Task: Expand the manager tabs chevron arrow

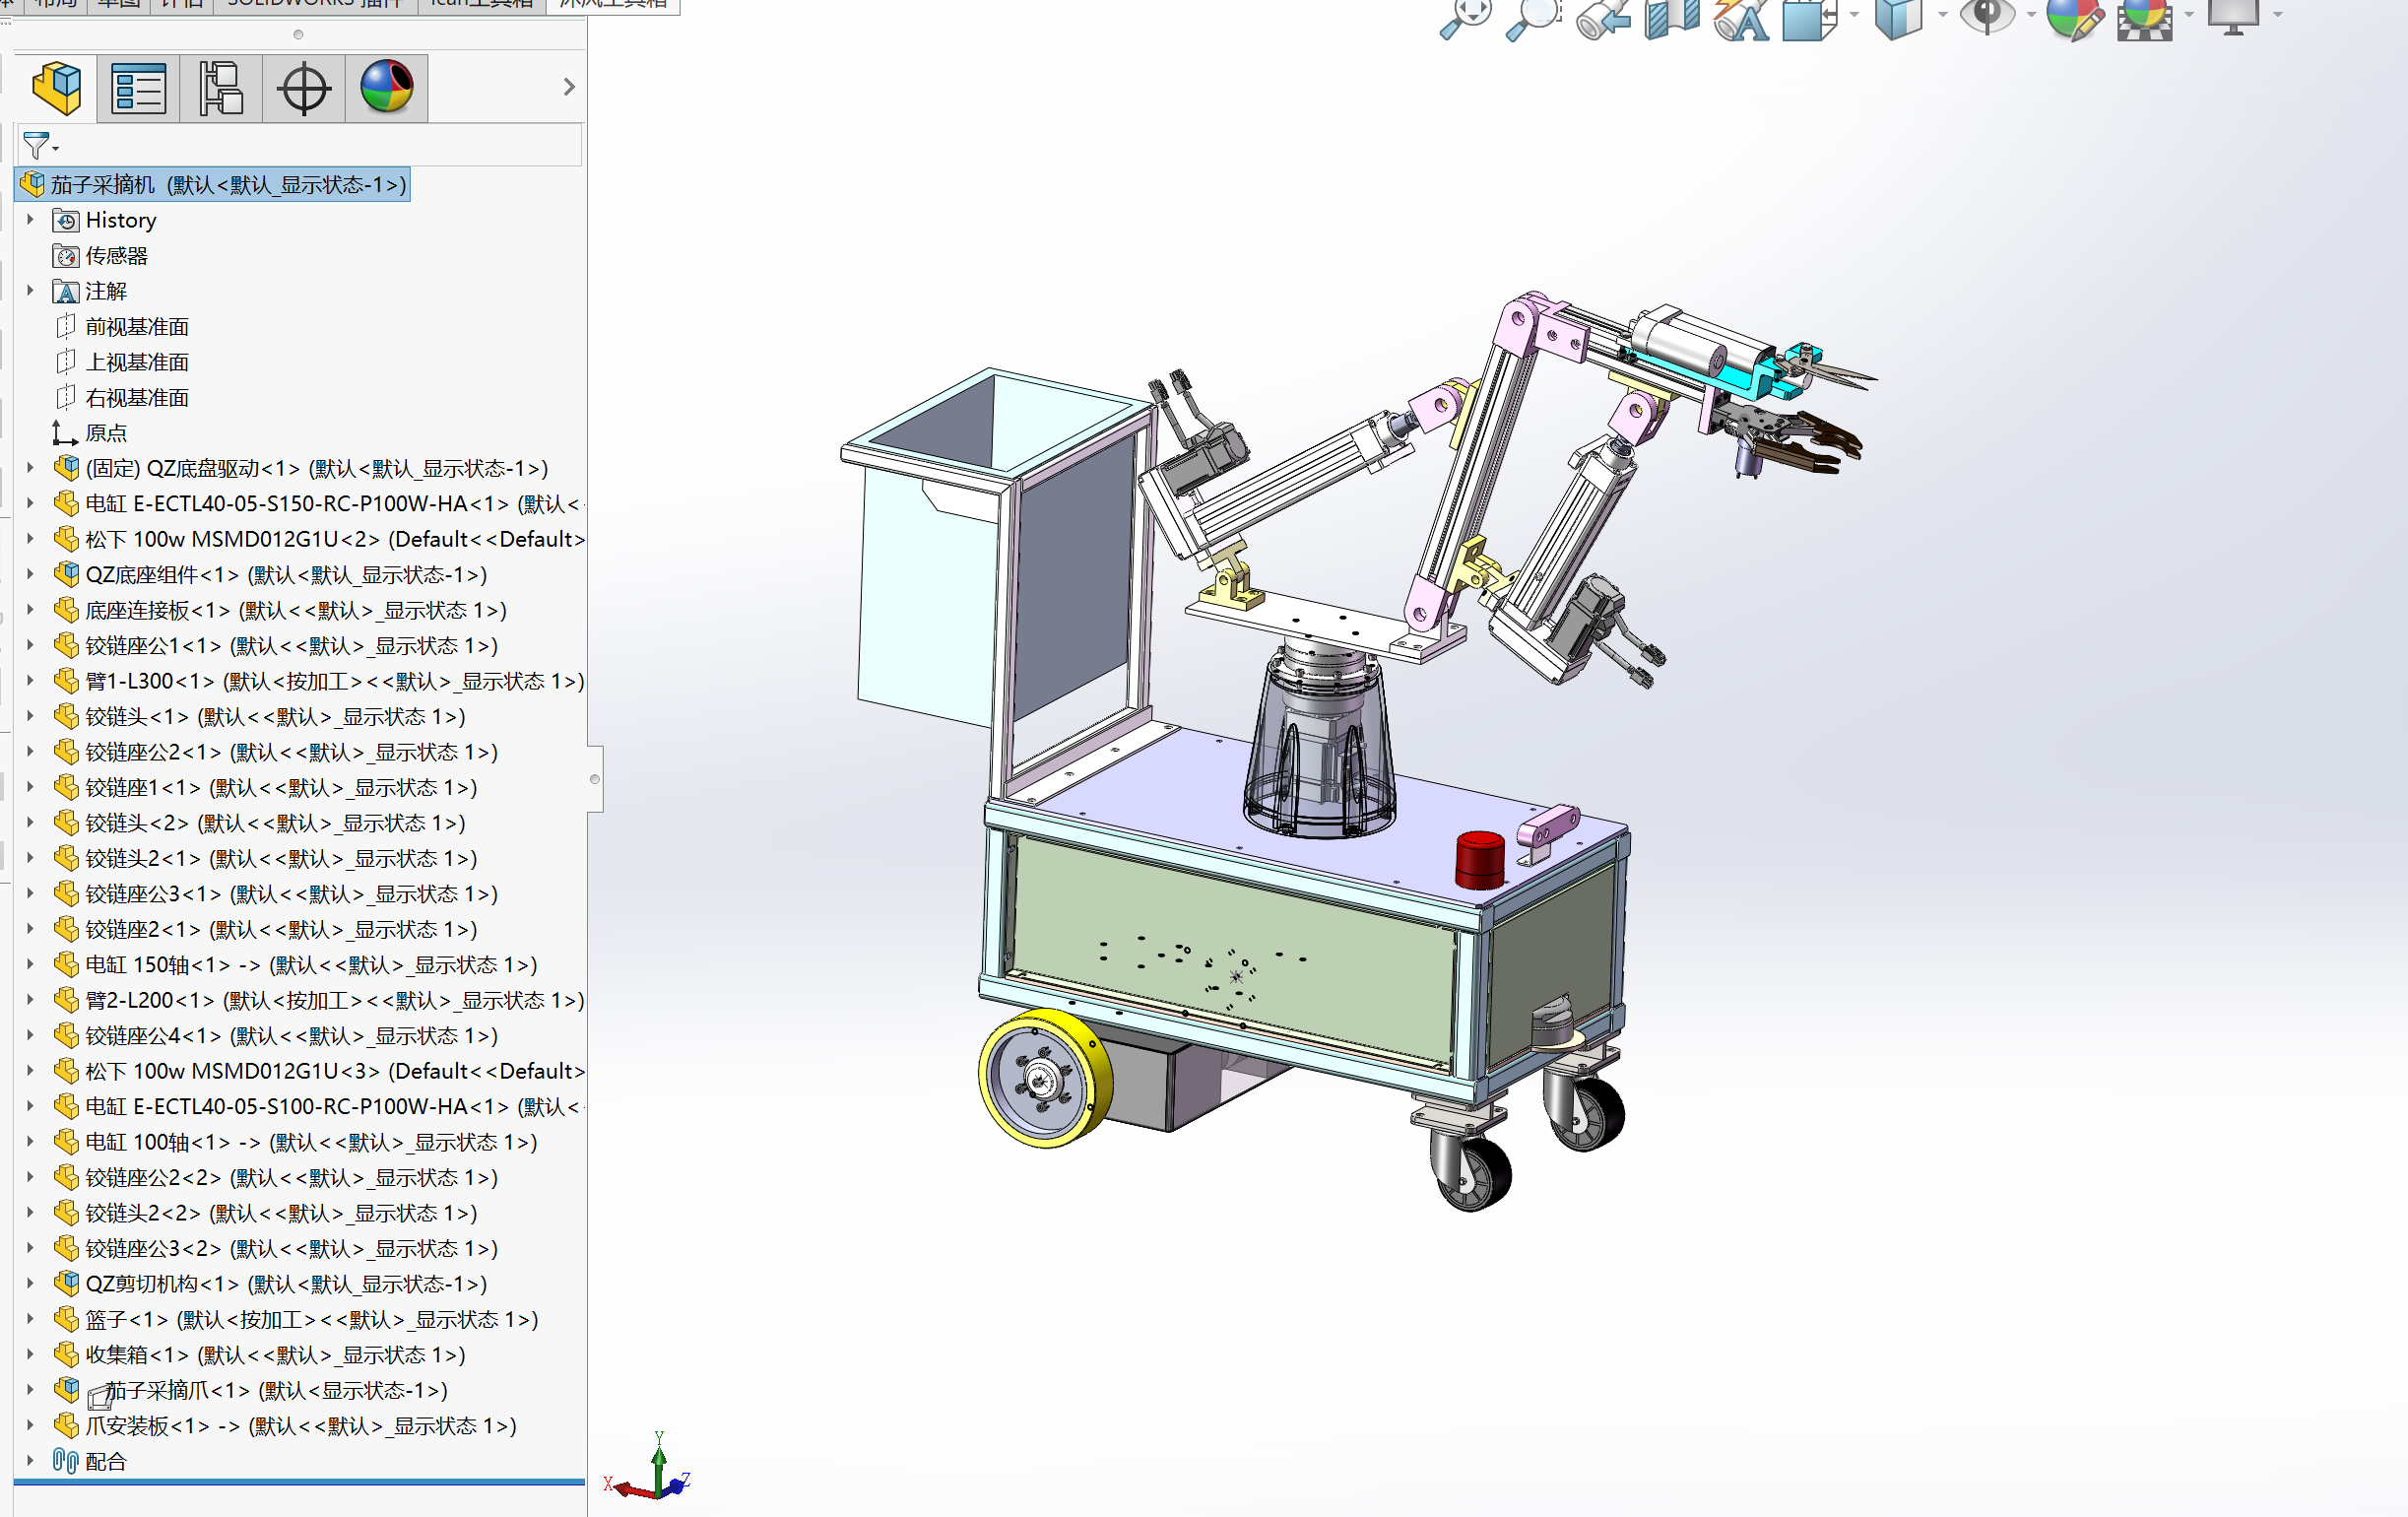Action: tap(569, 87)
